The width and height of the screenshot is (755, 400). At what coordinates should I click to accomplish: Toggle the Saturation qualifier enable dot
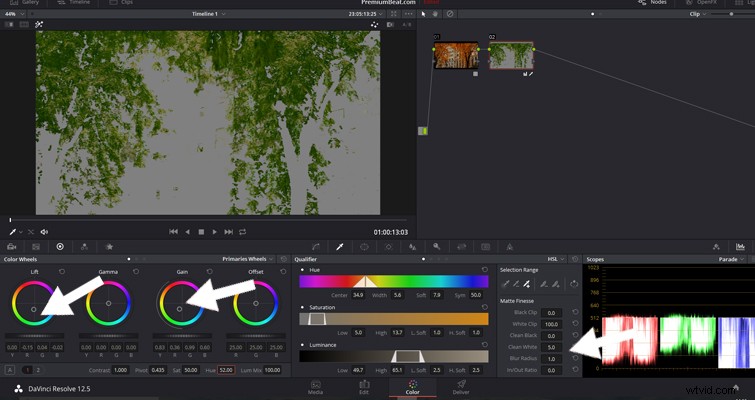(302, 307)
